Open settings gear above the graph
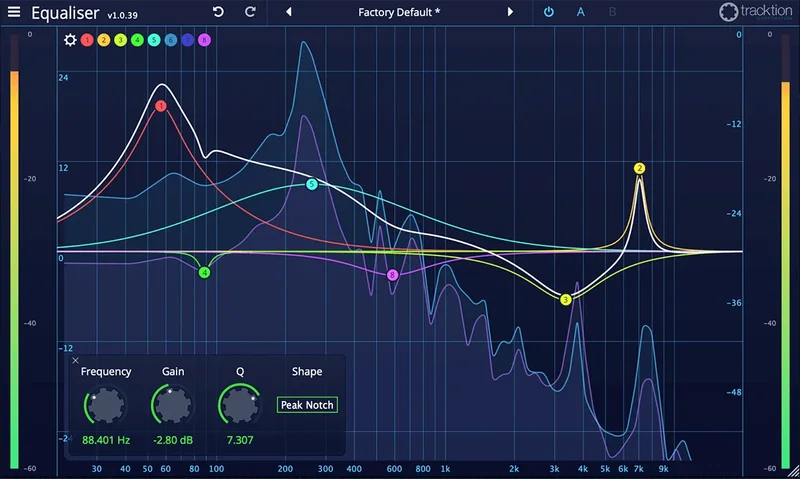Viewport: 800px width, 479px height. [70, 40]
